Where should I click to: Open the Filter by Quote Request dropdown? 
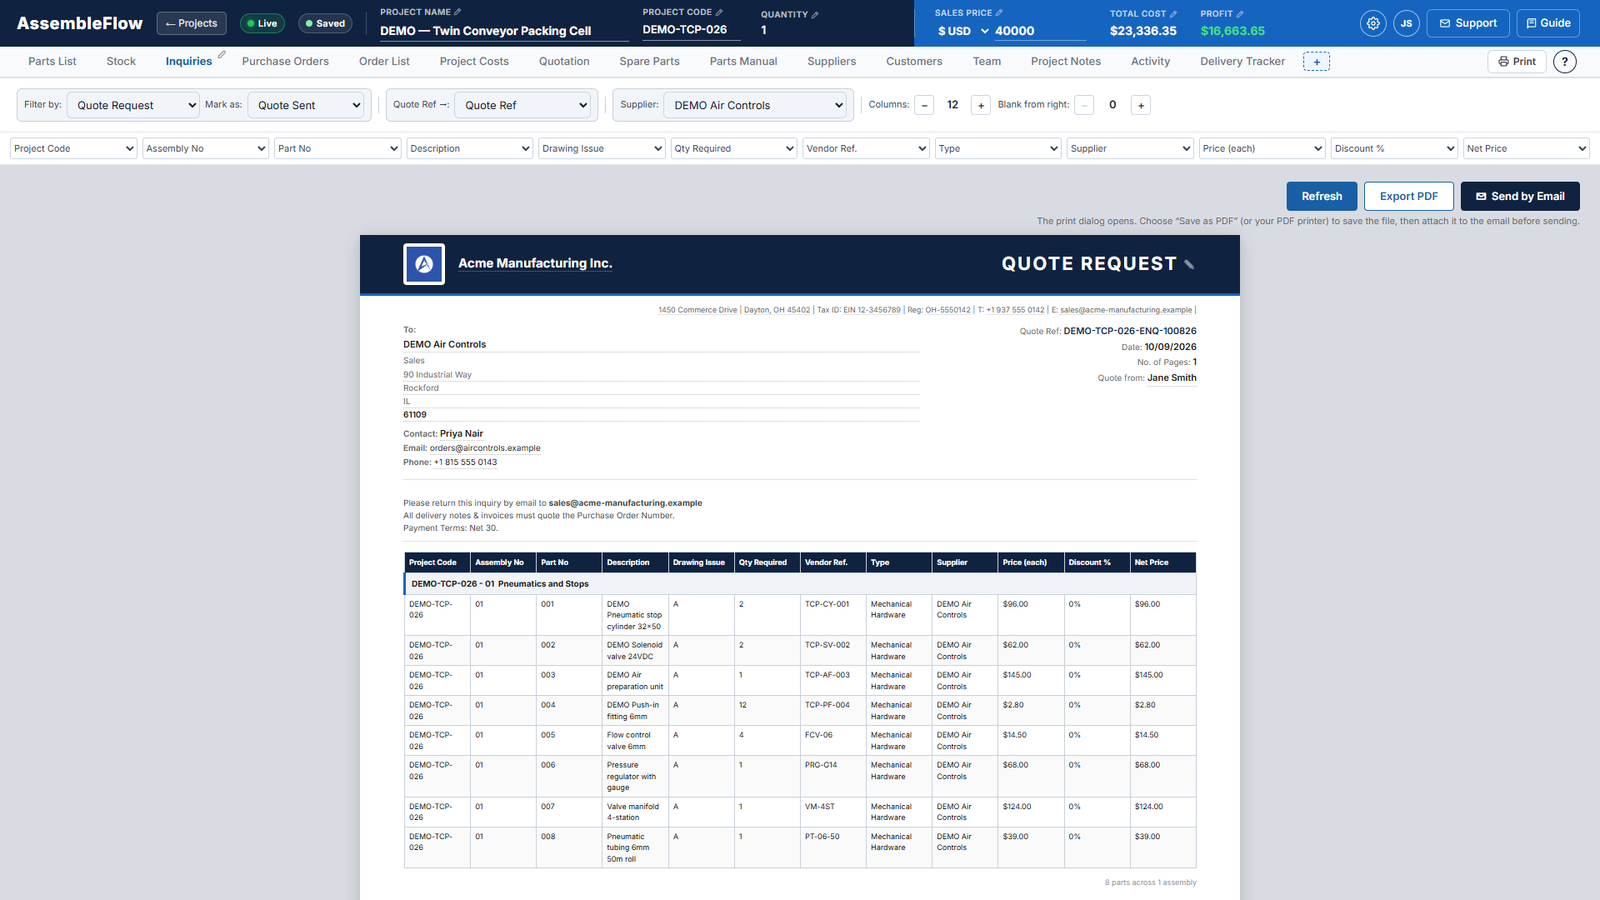[x=134, y=105]
